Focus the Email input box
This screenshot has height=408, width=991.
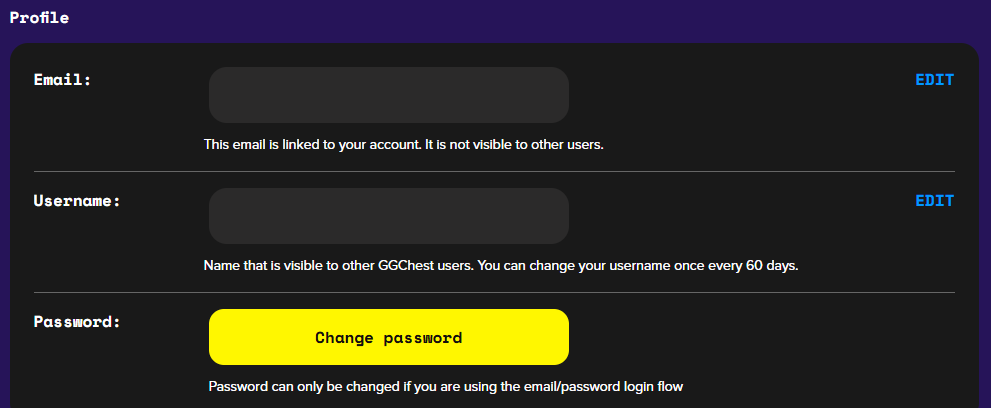point(388,95)
